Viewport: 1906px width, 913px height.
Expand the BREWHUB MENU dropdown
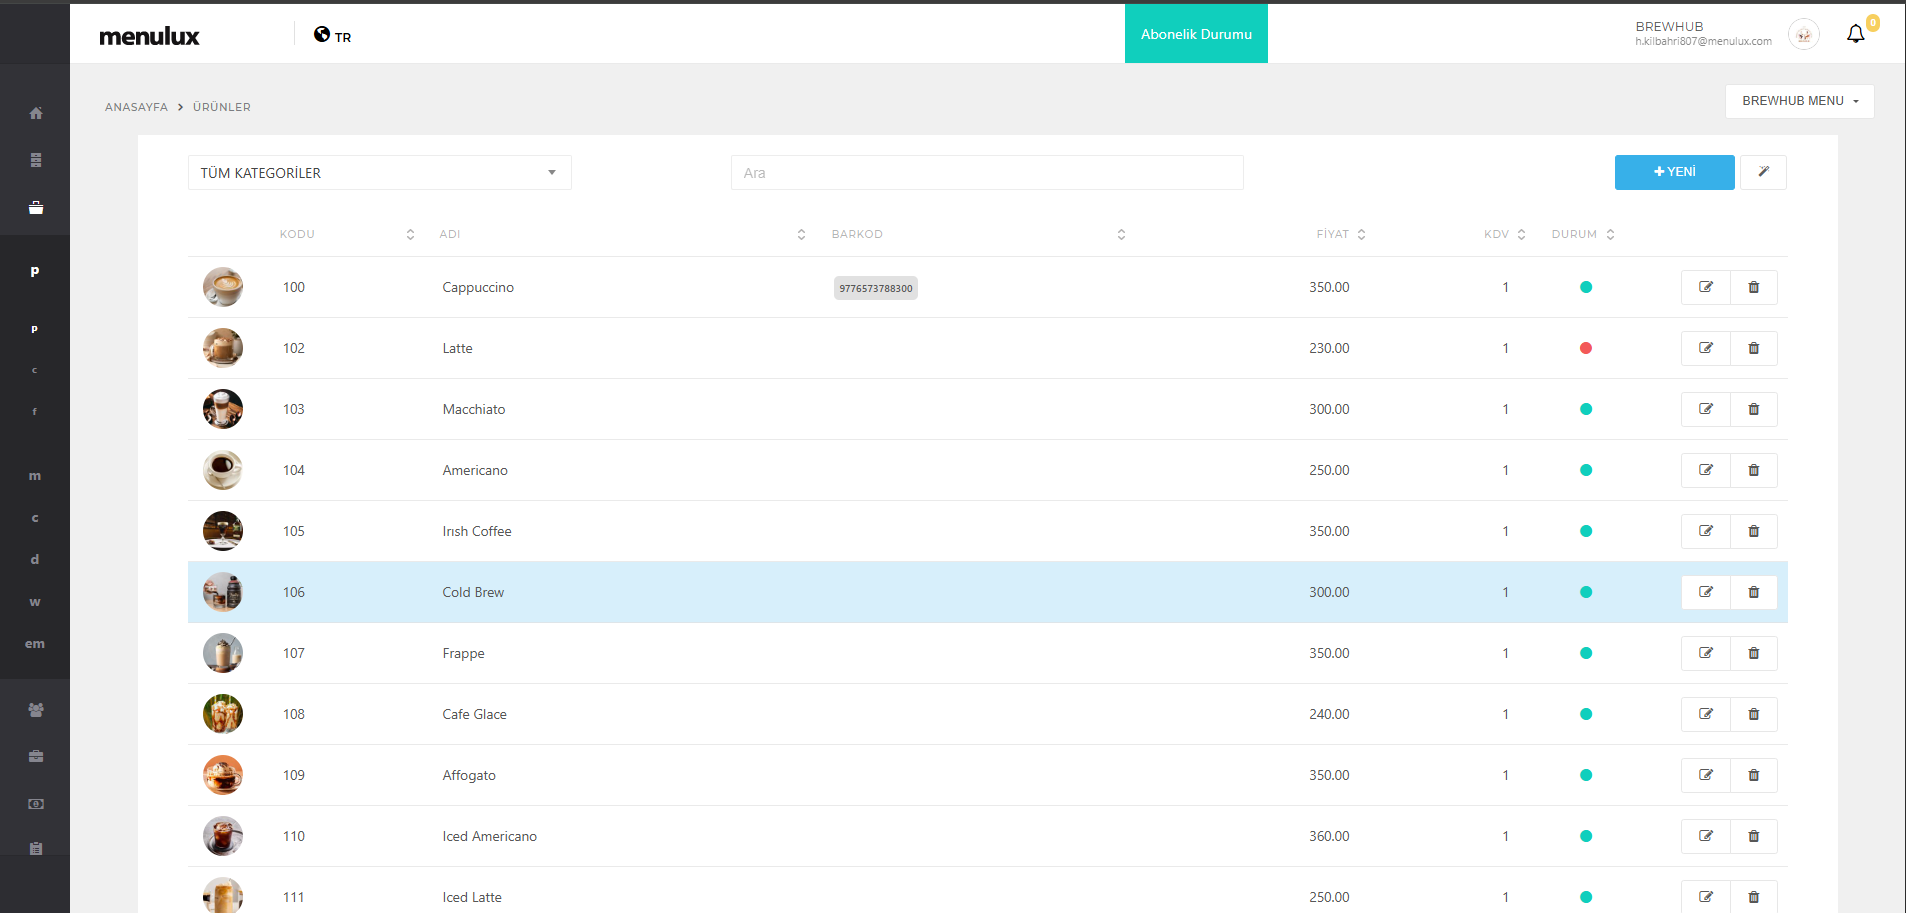1799,101
